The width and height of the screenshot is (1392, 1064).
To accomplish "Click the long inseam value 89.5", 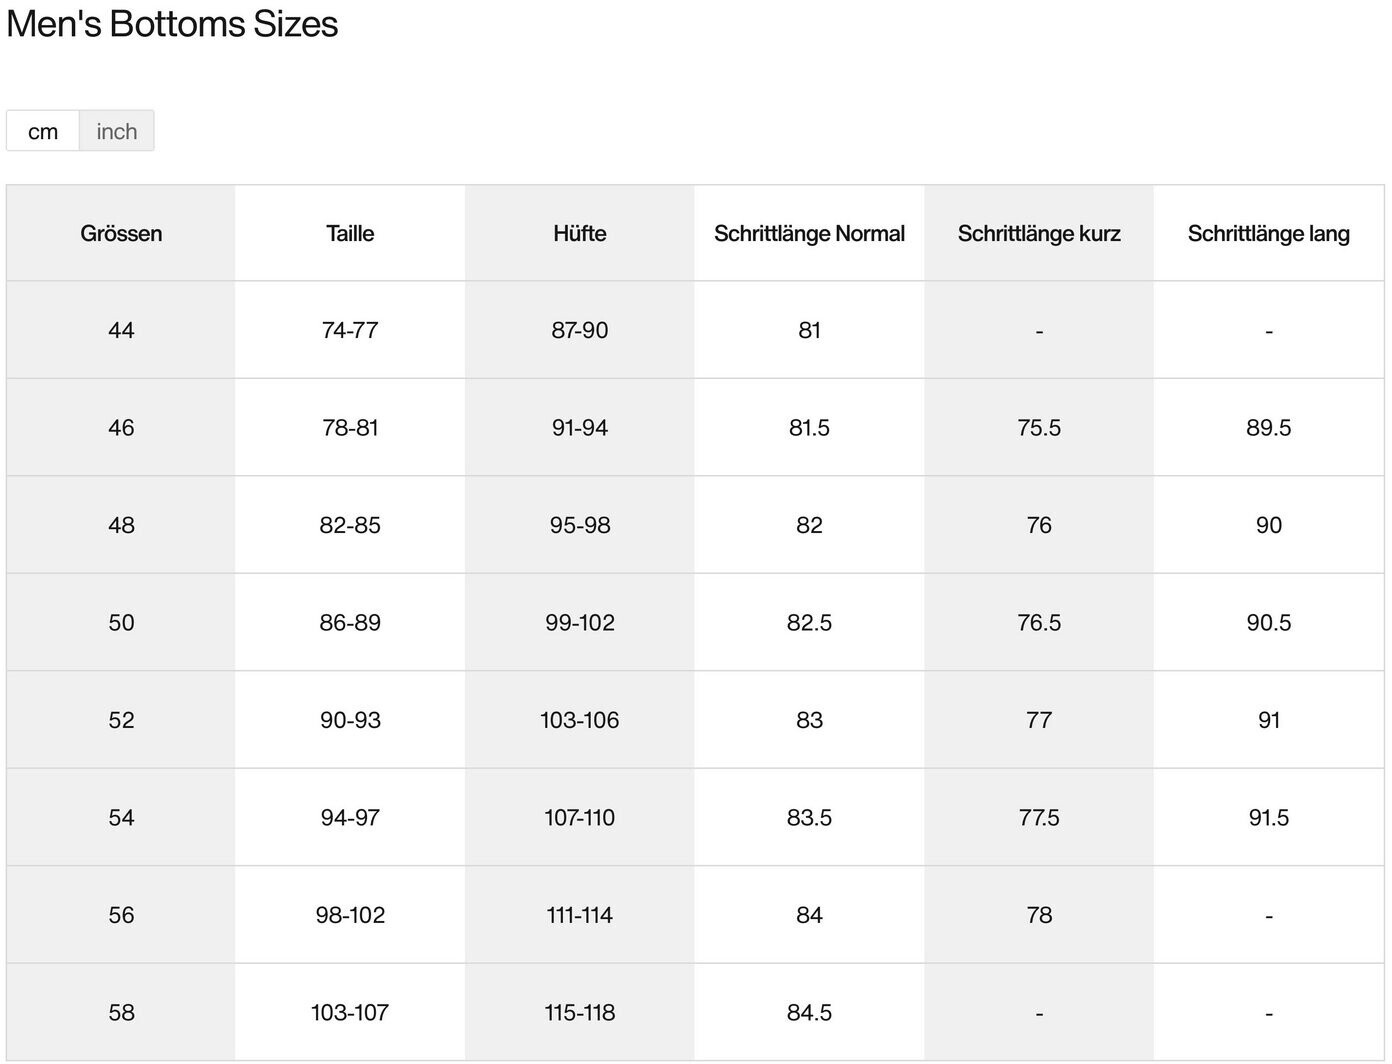I will pyautogui.click(x=1268, y=428).
